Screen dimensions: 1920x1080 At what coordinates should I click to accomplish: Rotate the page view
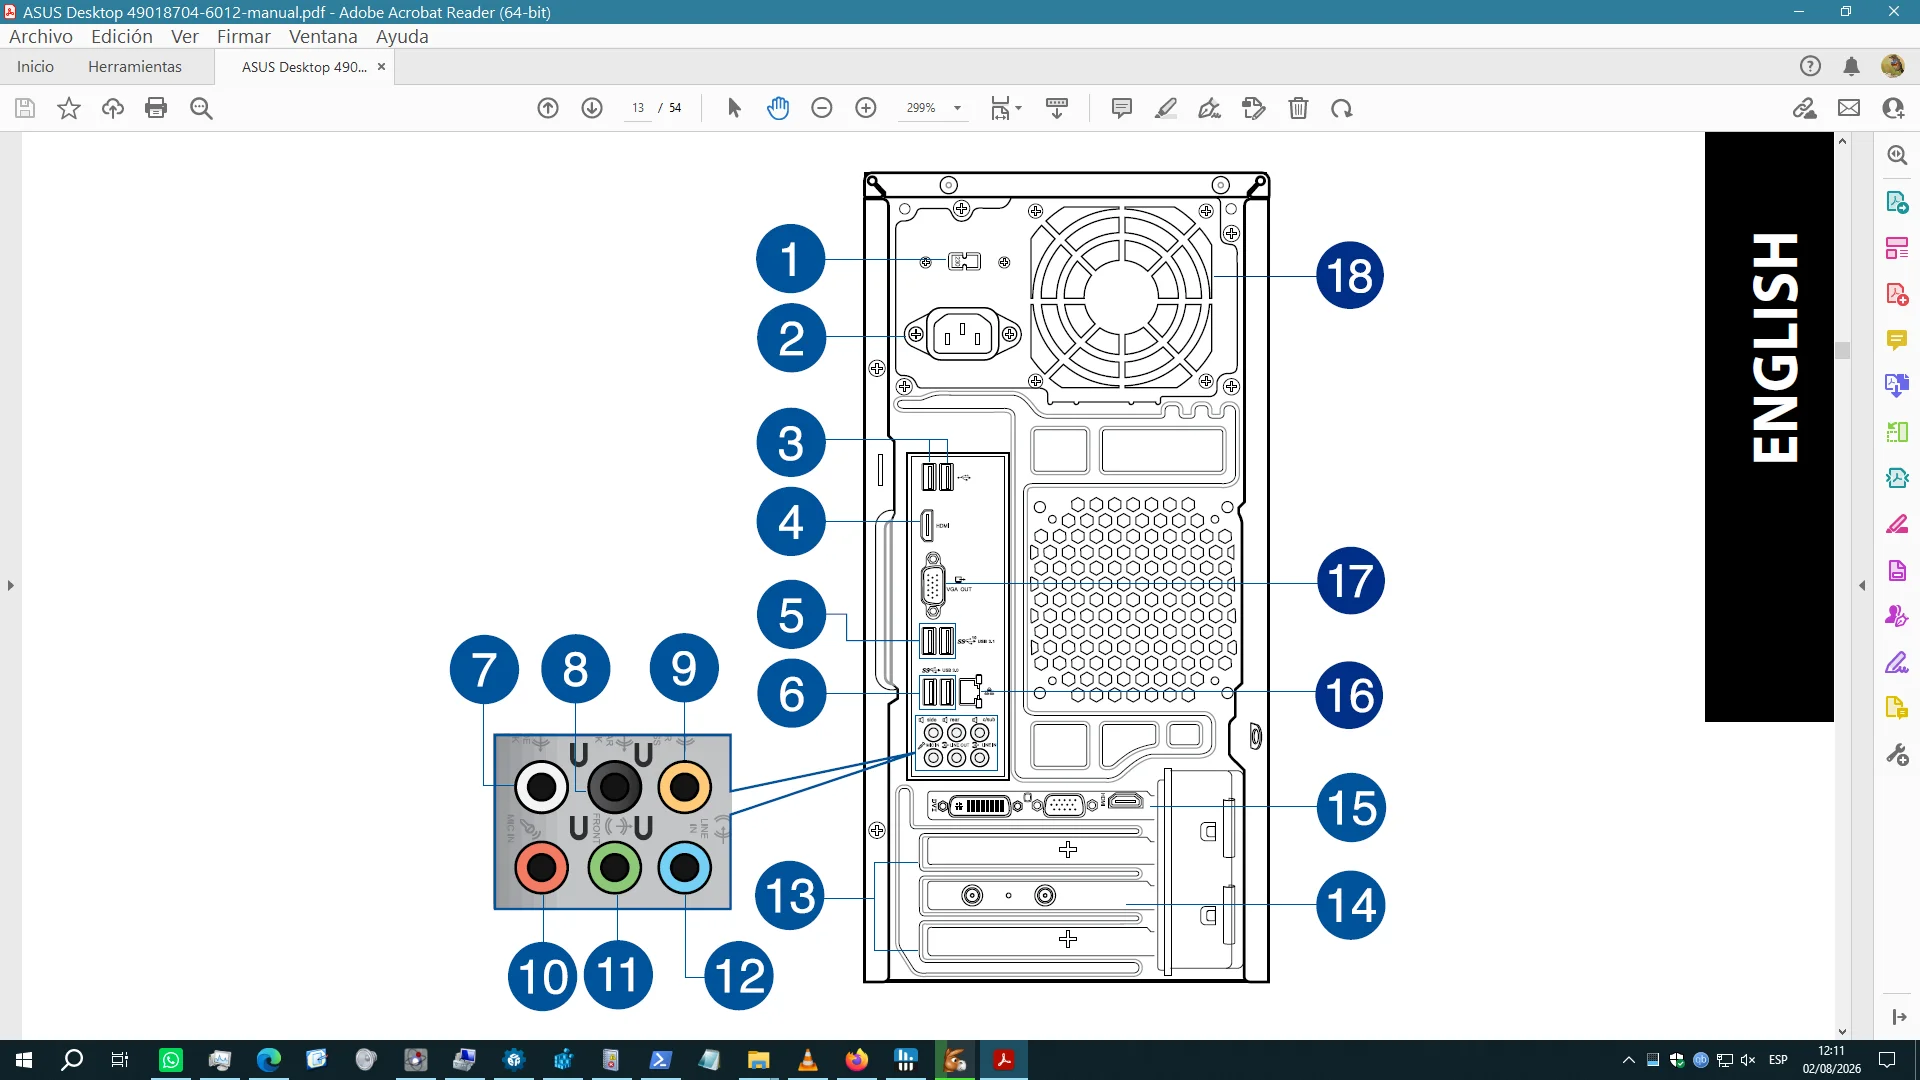[1342, 108]
